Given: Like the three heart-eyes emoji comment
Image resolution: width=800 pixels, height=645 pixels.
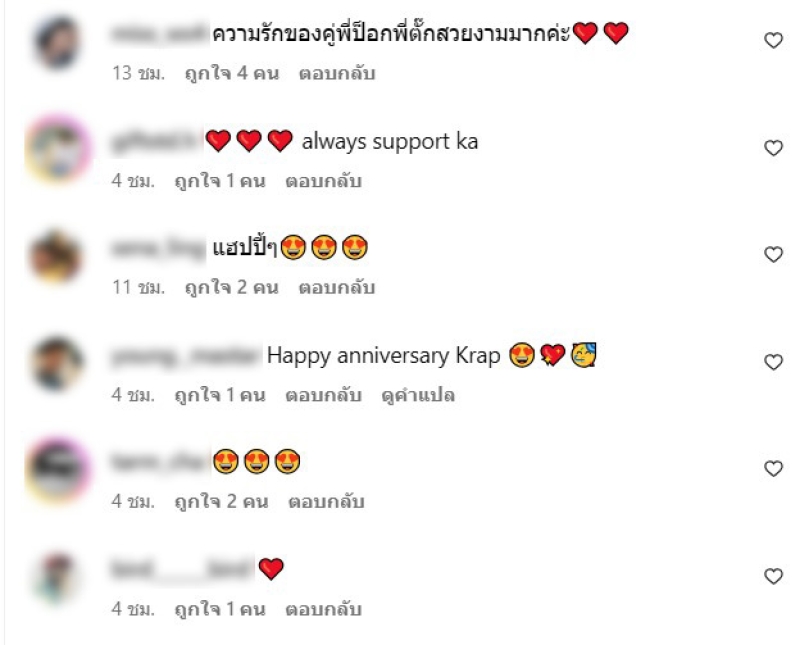Looking at the screenshot, I should [773, 468].
